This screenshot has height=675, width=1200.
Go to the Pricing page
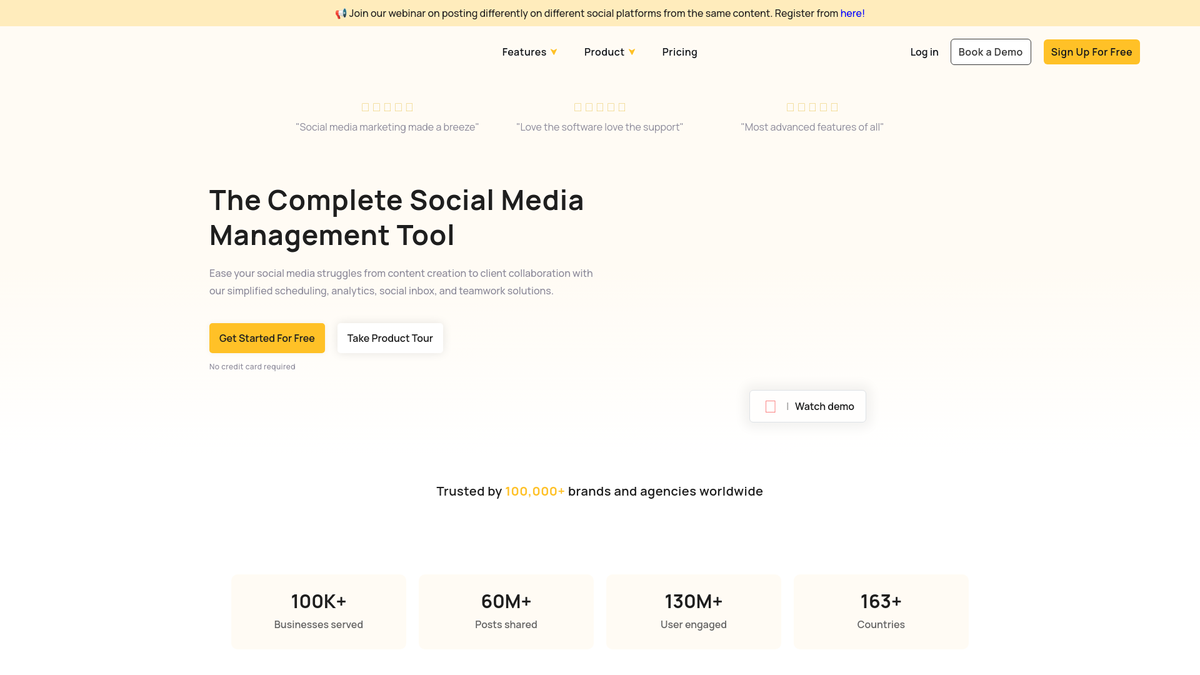click(679, 52)
